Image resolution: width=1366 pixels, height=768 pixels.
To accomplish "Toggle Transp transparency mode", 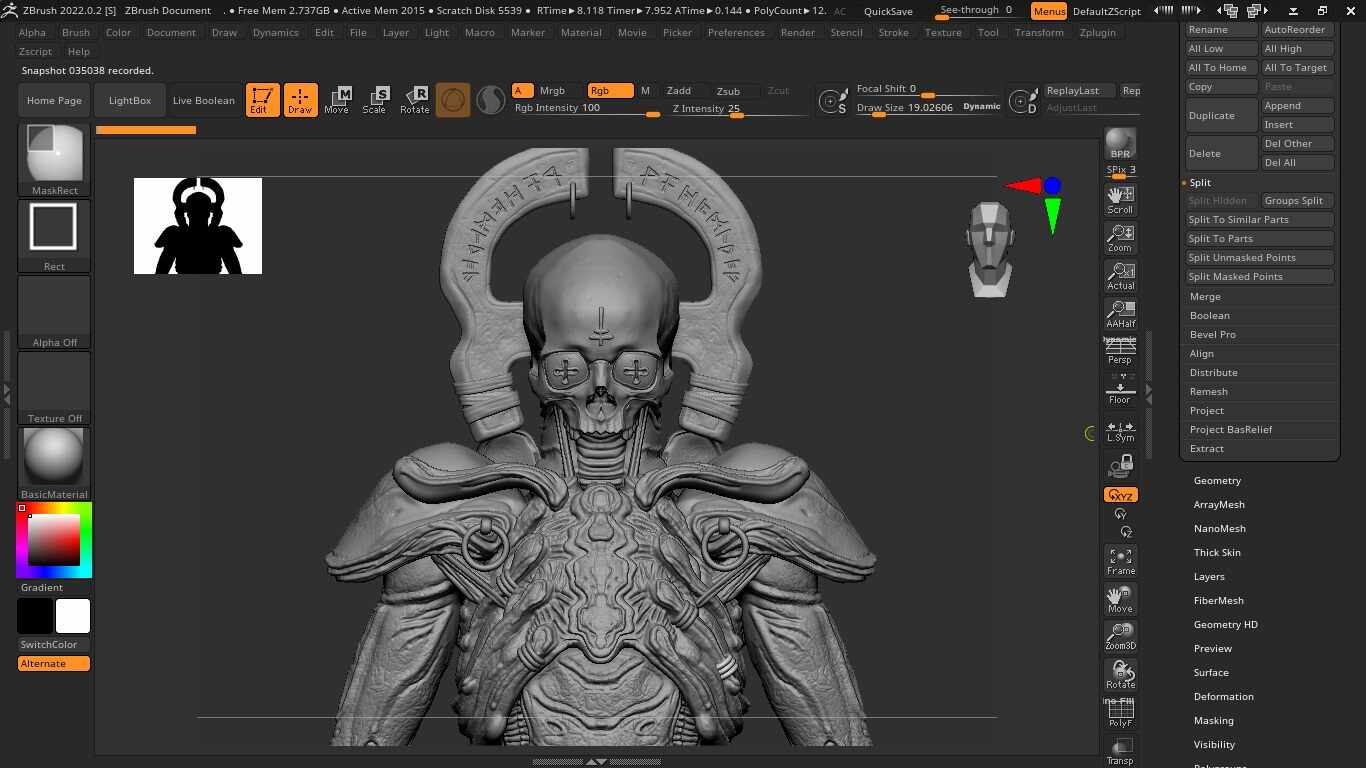I will point(1120,752).
